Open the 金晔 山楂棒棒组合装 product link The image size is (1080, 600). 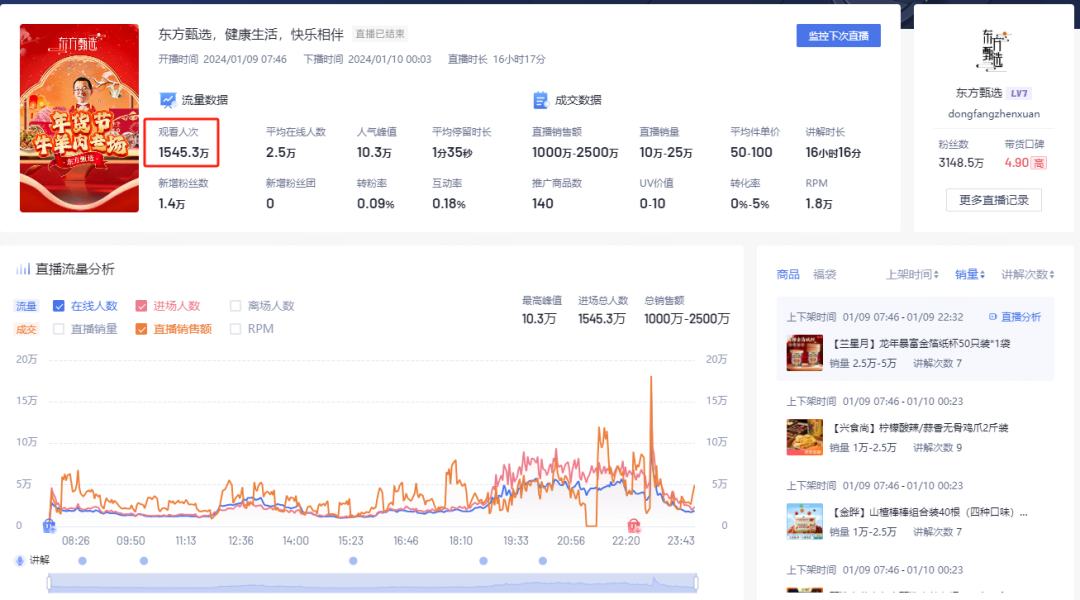(930, 513)
